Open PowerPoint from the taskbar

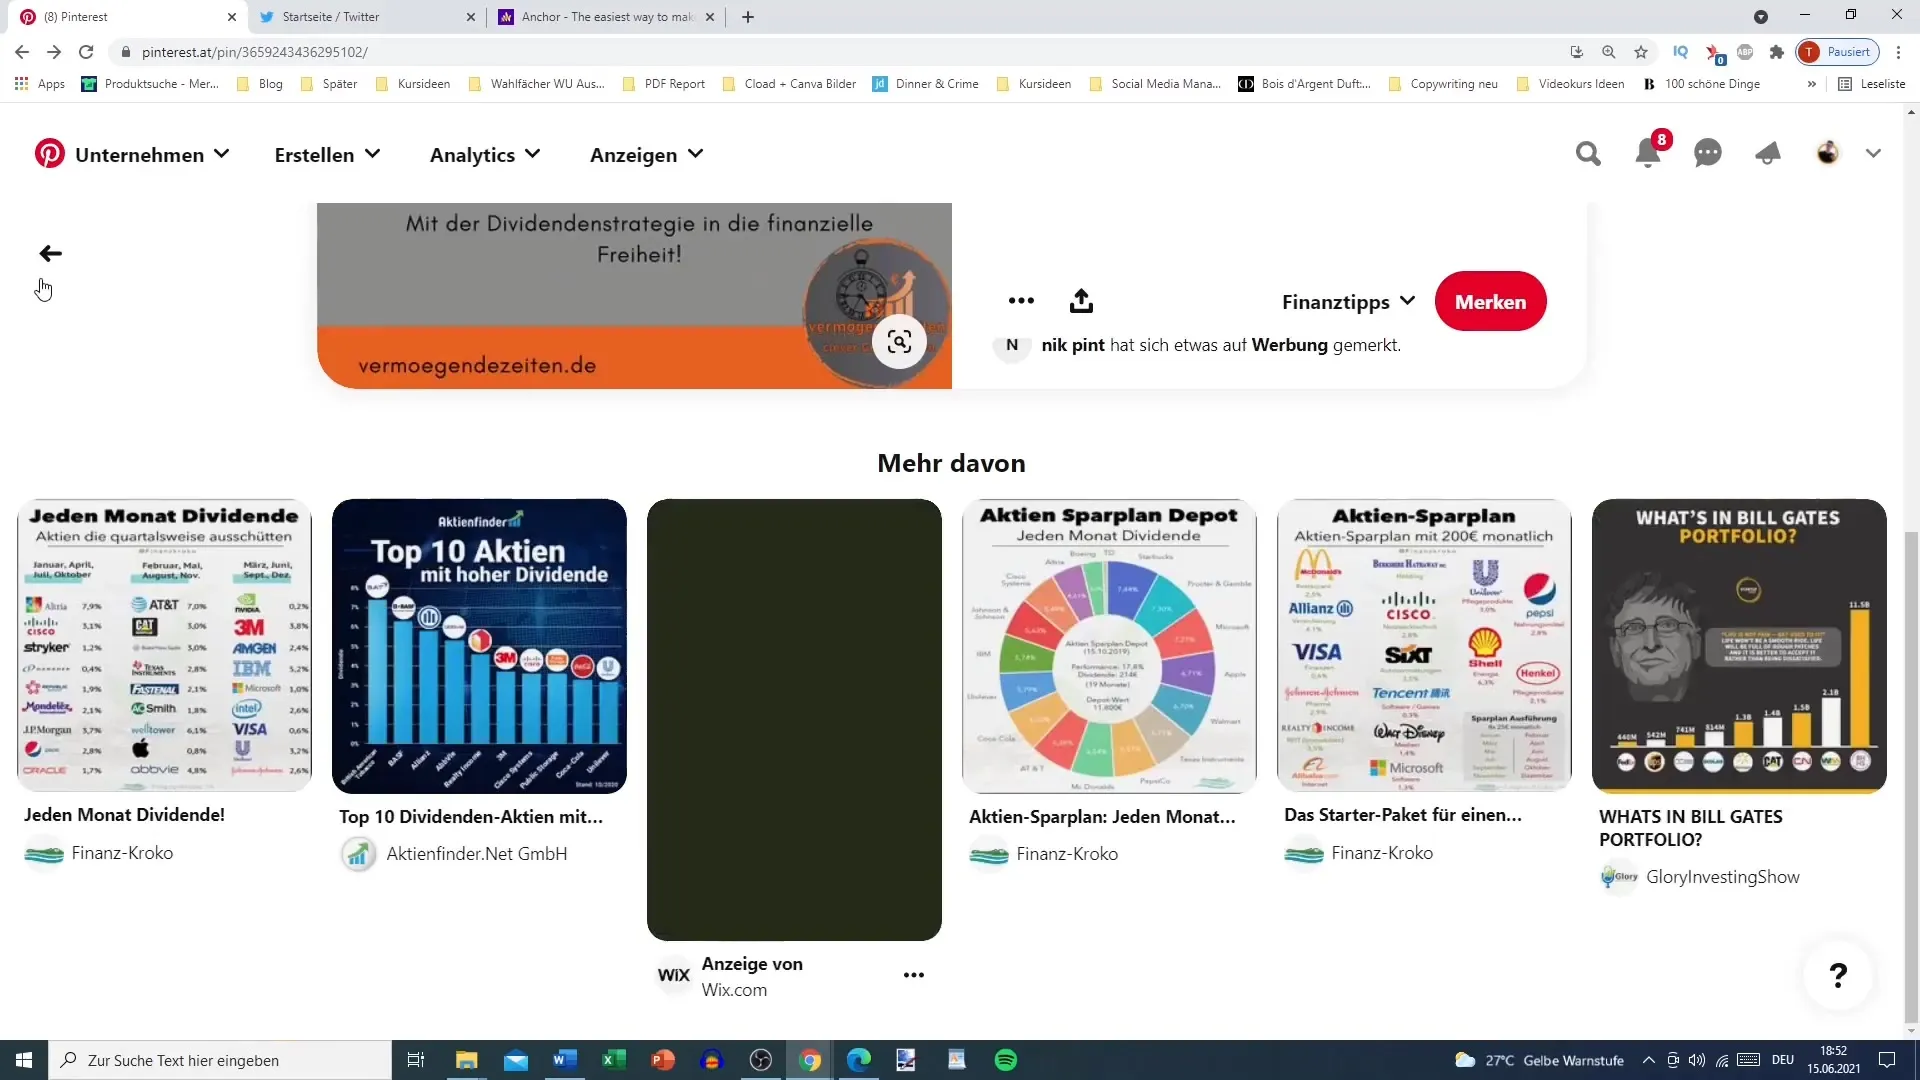pos(662,1060)
